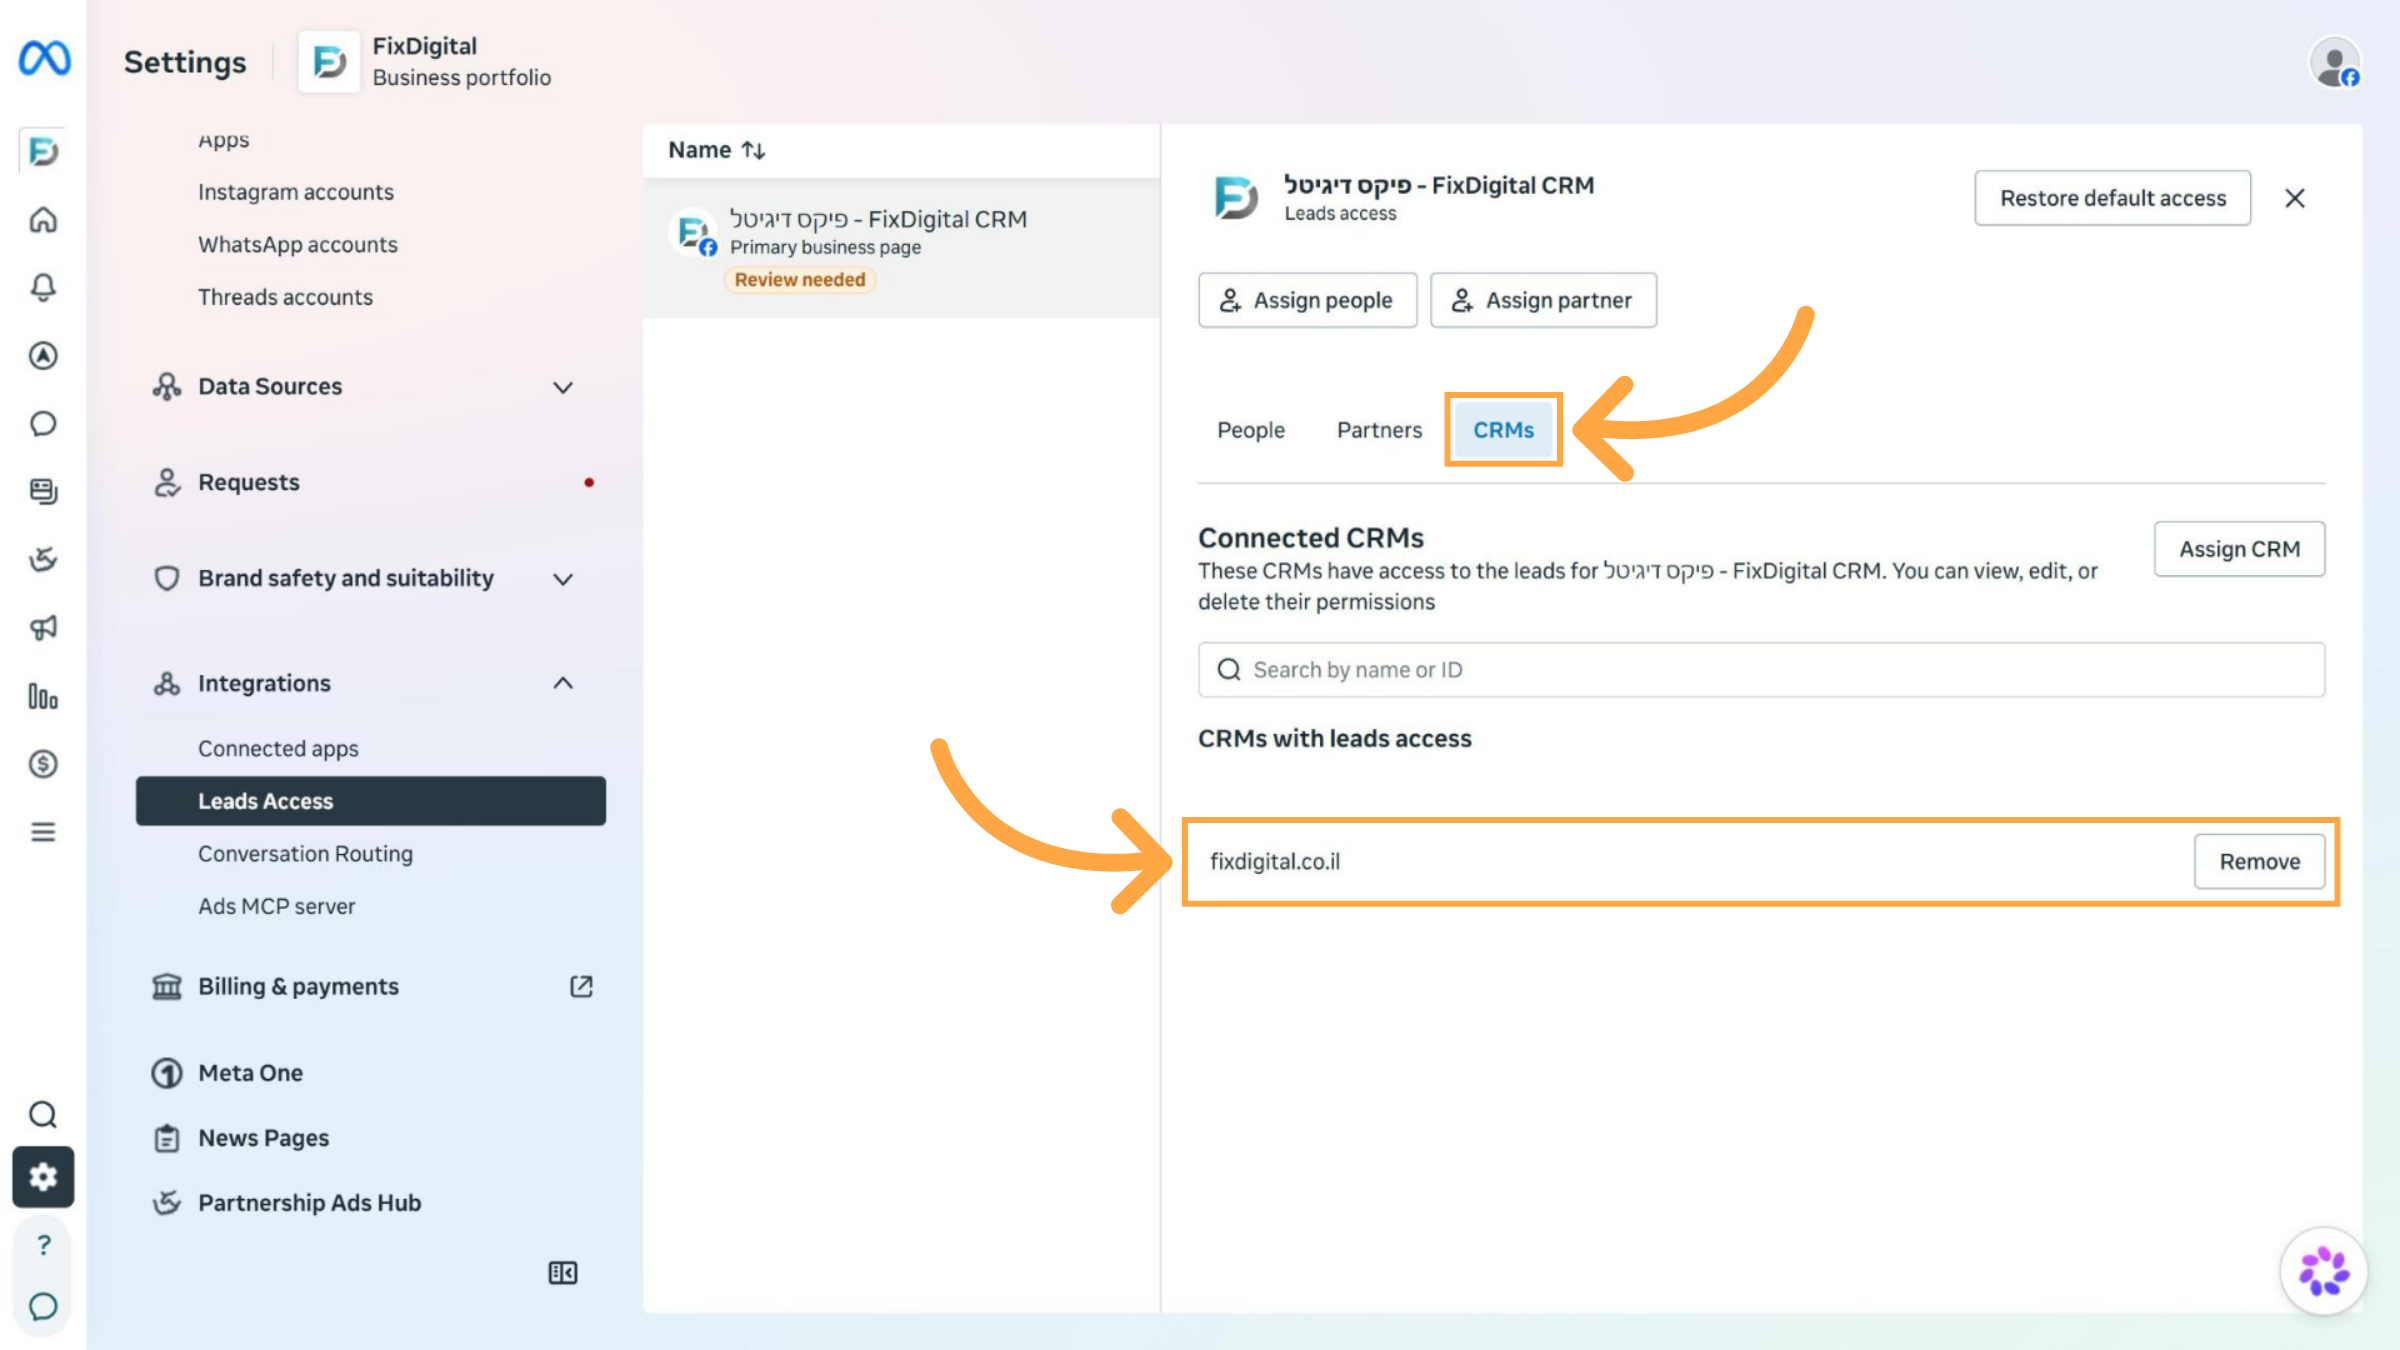
Task: Open the Insights bar chart icon
Action: click(x=43, y=696)
